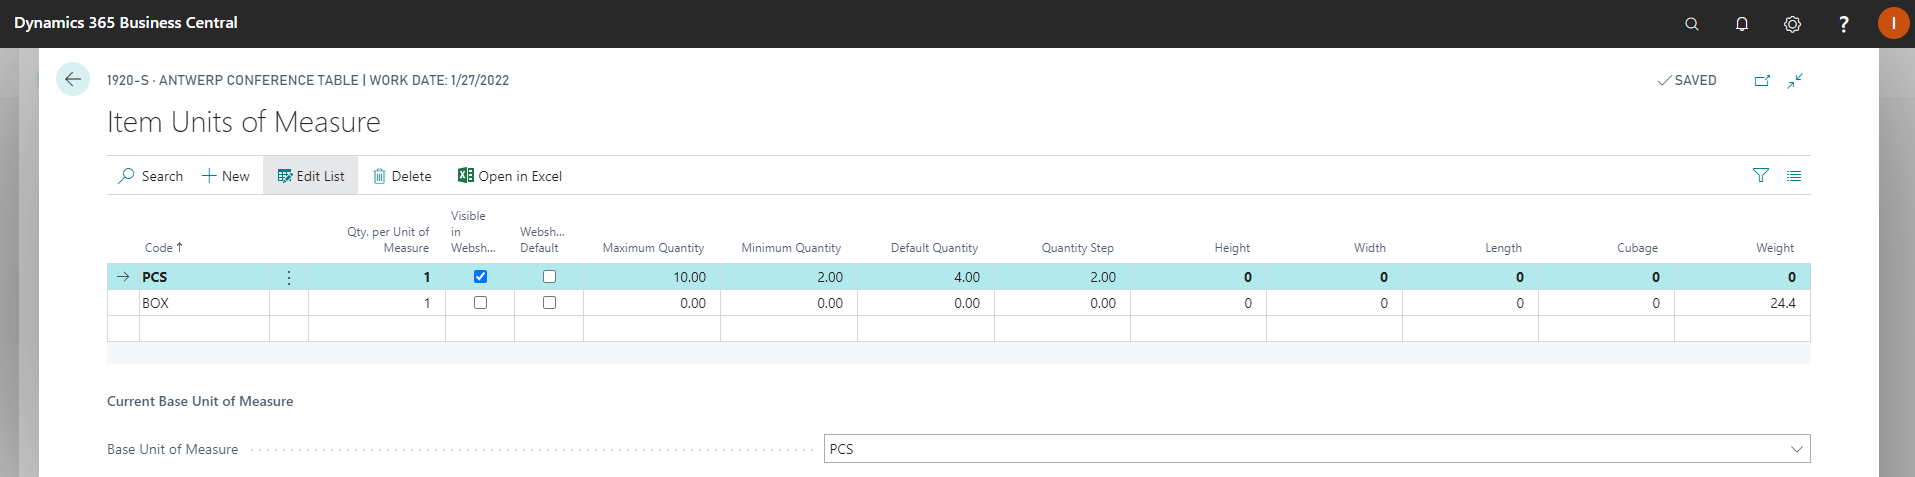This screenshot has height=477, width=1915.
Task: Click the Maximum Quantity column header
Action: pyautogui.click(x=653, y=248)
